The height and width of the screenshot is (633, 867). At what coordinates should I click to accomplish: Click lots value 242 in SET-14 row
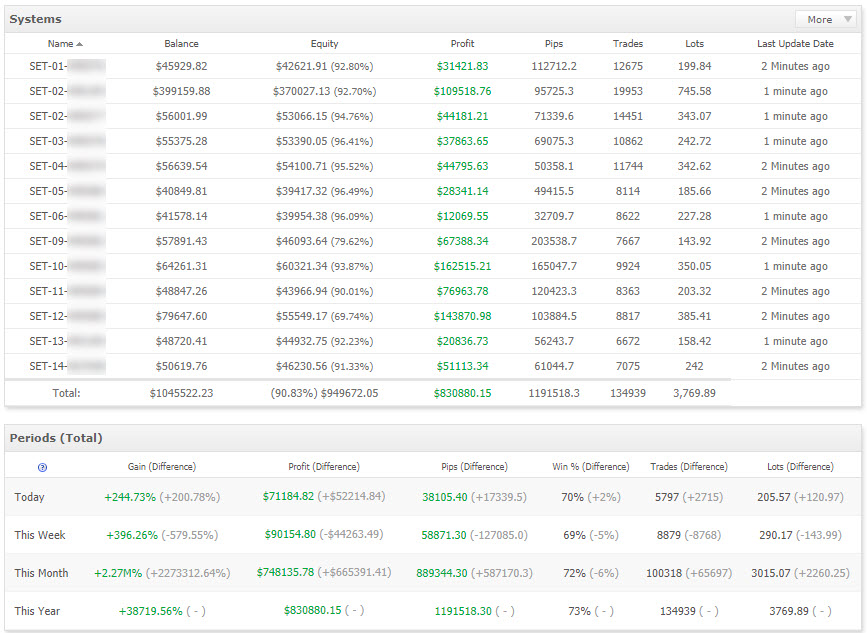tap(694, 366)
